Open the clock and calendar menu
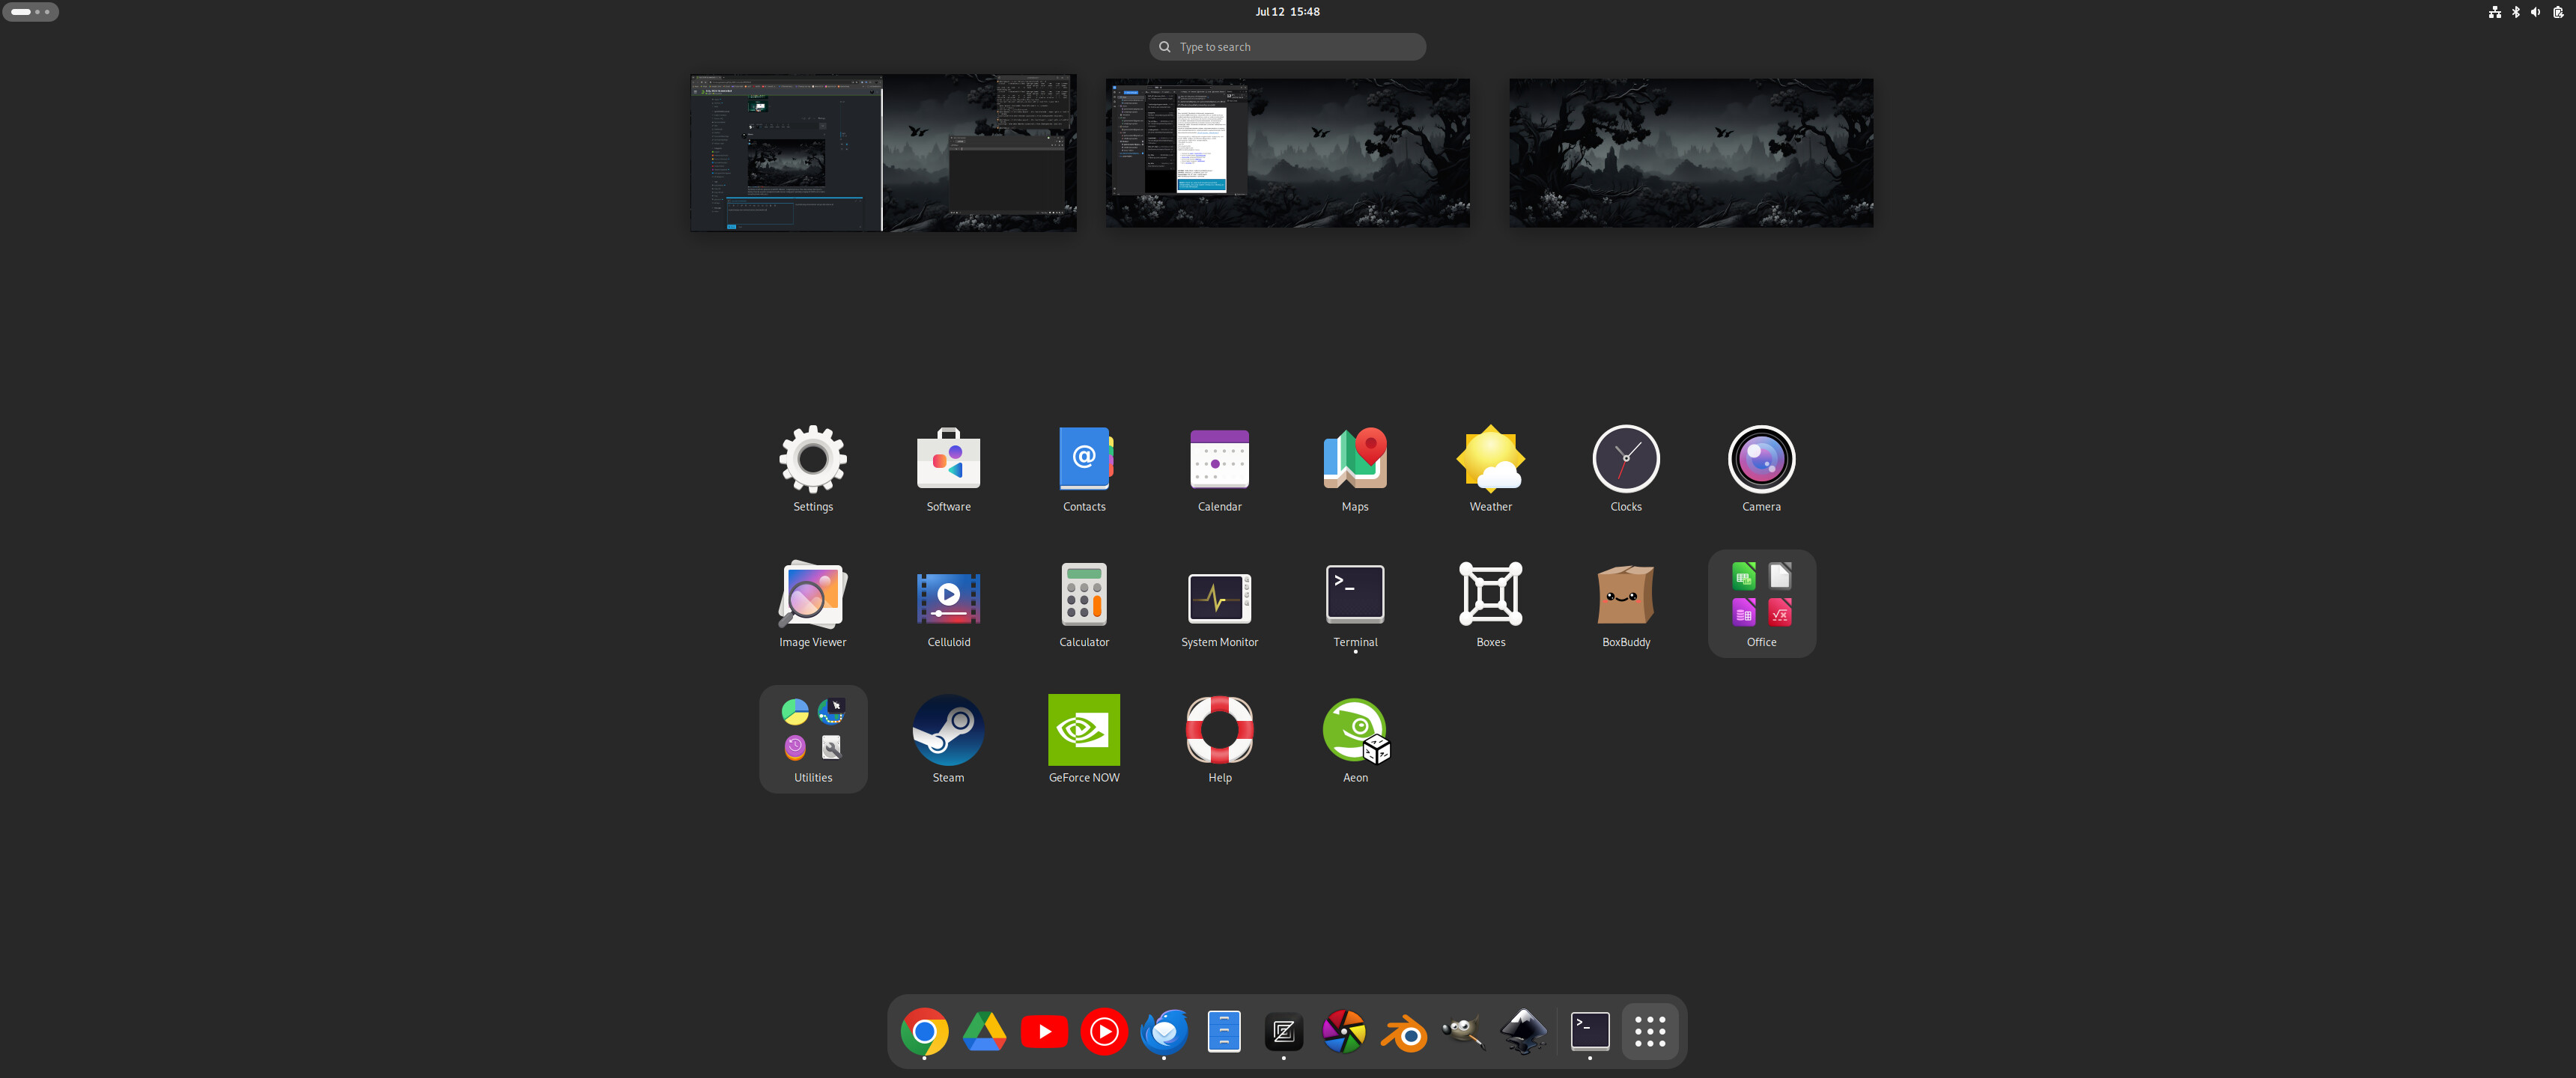The height and width of the screenshot is (1078, 2576). coord(1287,12)
